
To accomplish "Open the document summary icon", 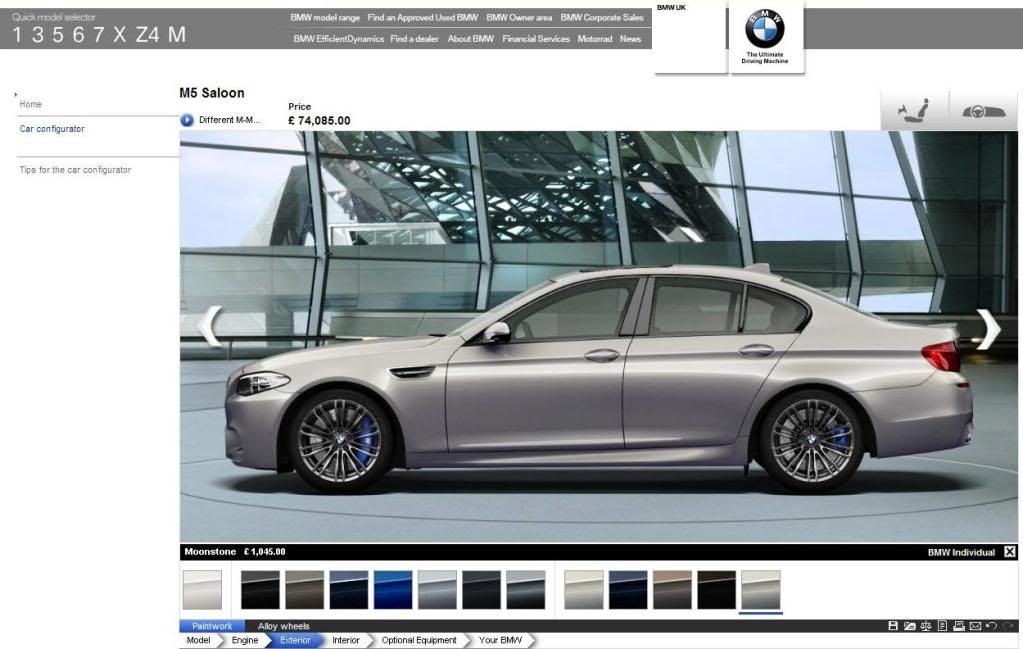I will coord(942,626).
